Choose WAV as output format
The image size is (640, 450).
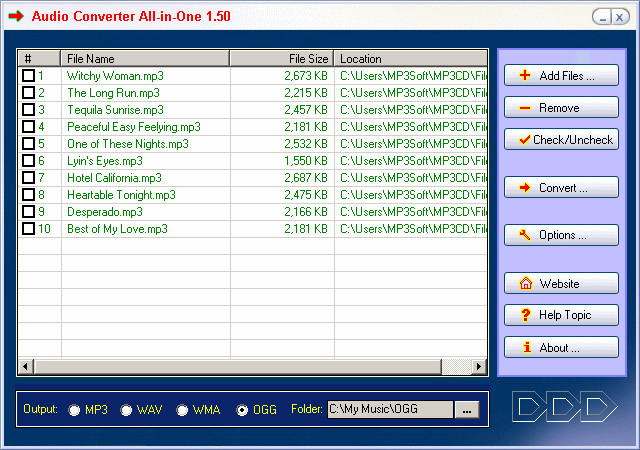pos(127,410)
